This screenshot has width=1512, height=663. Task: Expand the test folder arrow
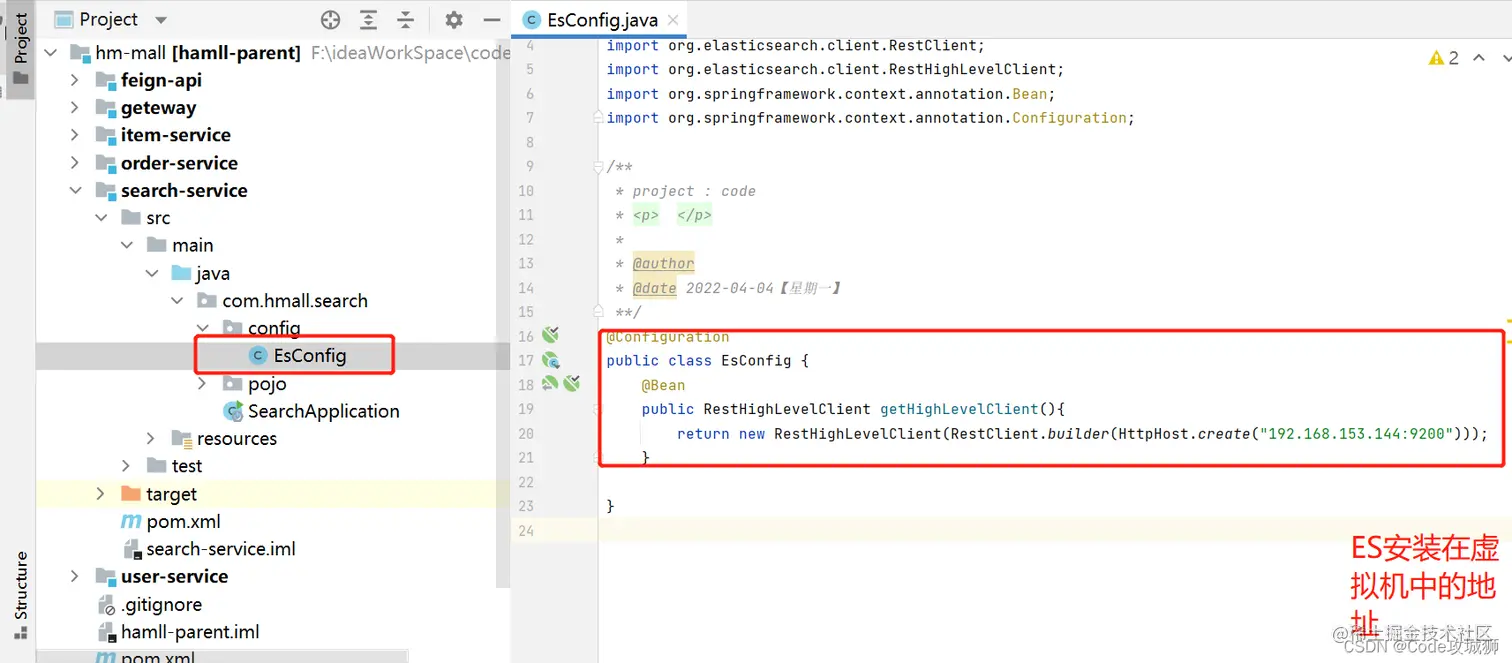[126, 466]
